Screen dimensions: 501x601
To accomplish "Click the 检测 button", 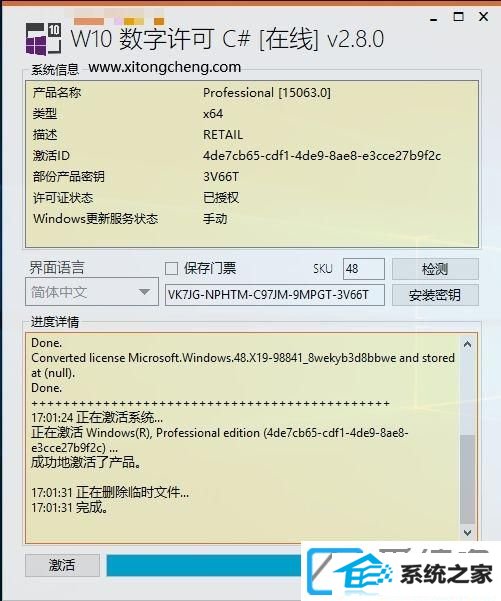I will tap(435, 269).
